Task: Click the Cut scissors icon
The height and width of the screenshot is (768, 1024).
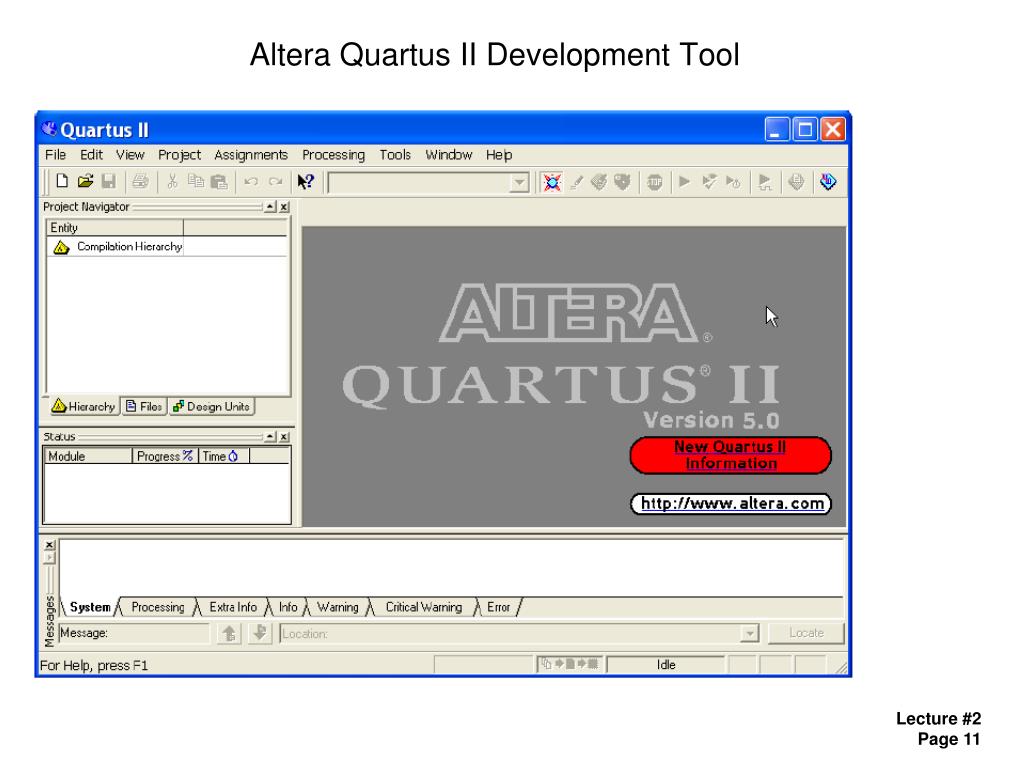Action: (x=172, y=182)
